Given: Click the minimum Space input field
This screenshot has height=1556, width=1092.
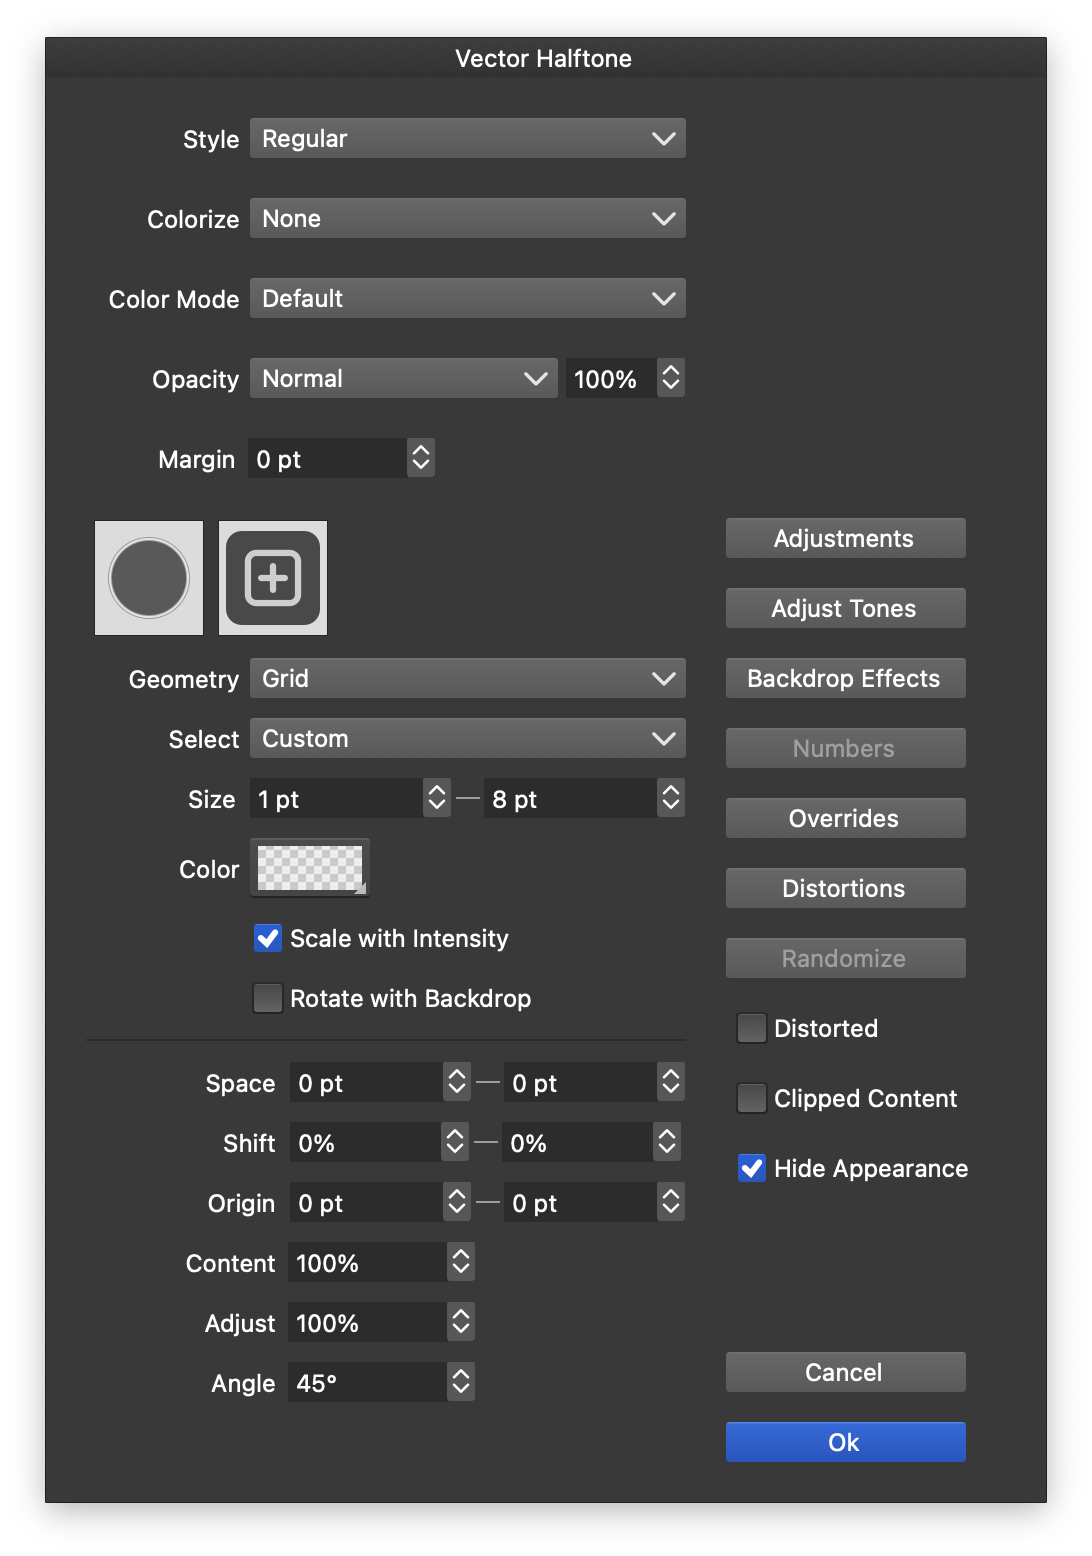Looking at the screenshot, I should [x=365, y=1083].
